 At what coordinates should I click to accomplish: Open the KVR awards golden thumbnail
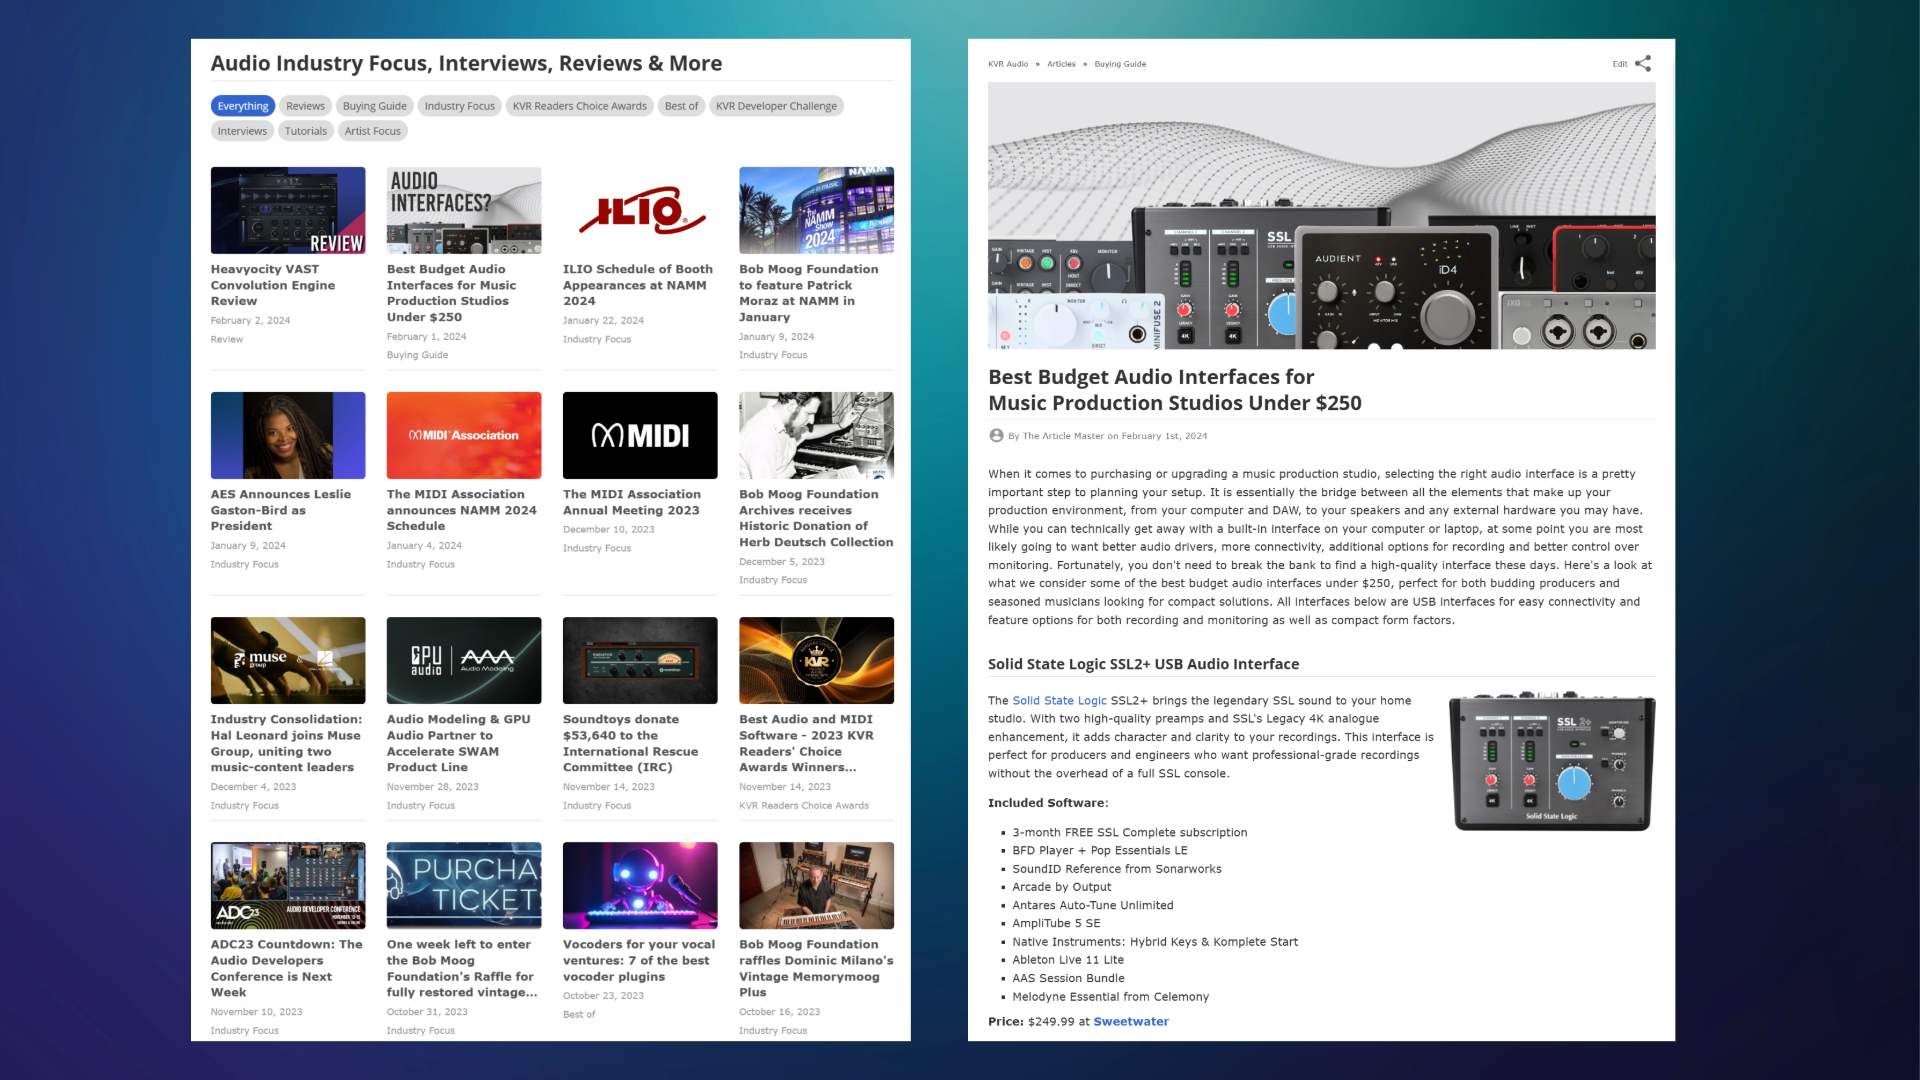click(x=816, y=660)
